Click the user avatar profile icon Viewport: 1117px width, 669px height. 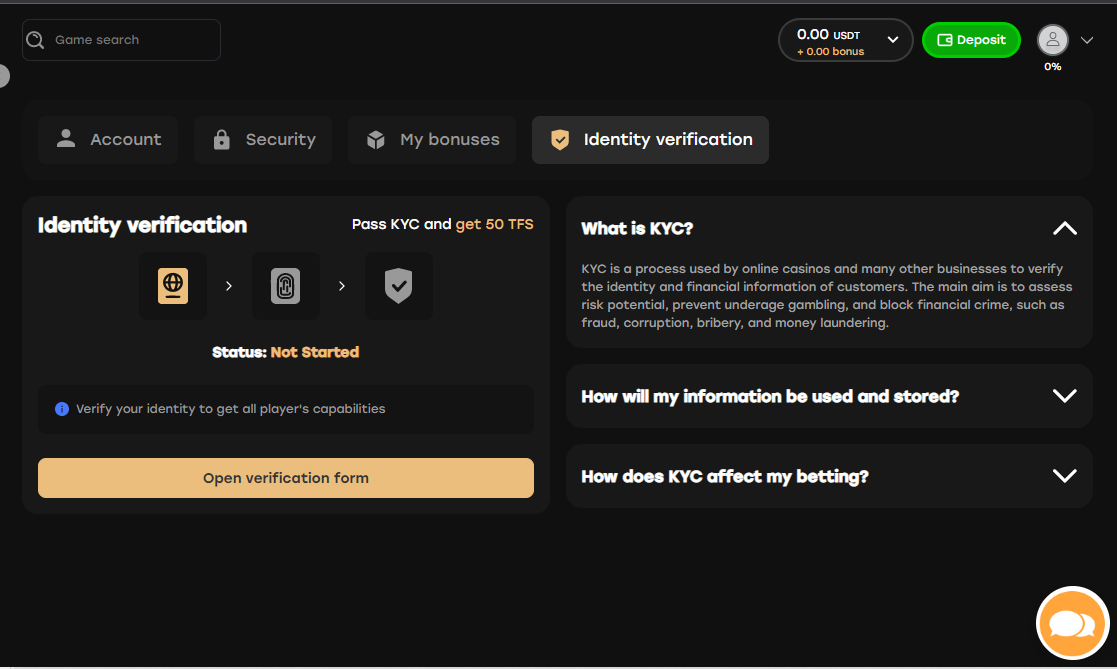pyautogui.click(x=1052, y=40)
